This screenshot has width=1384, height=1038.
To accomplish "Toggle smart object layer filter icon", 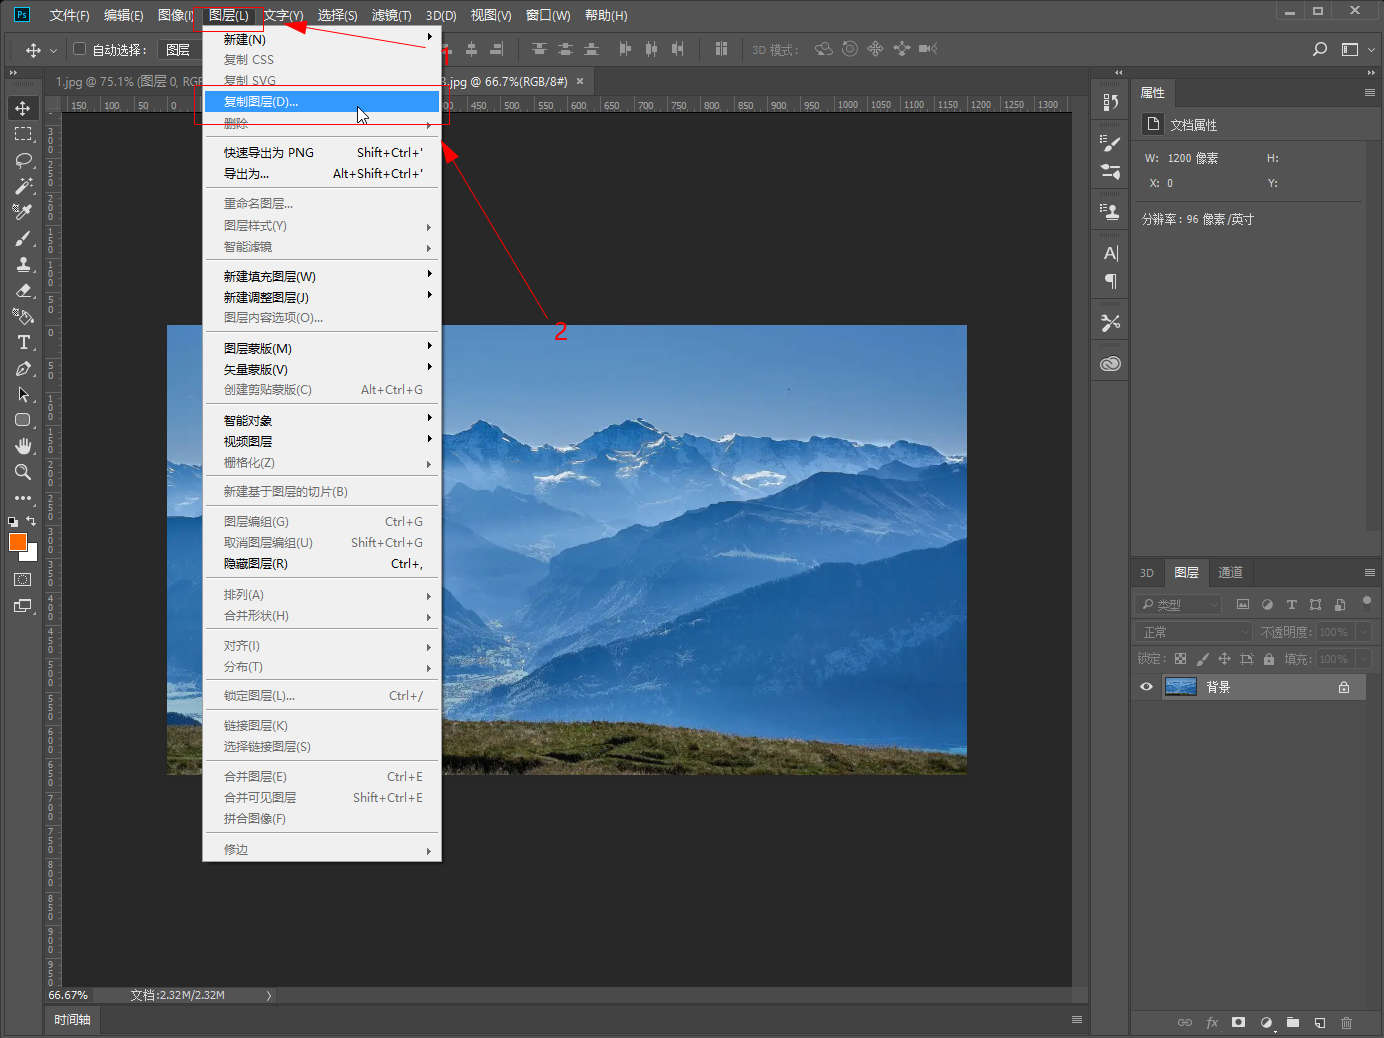I will click(x=1339, y=604).
